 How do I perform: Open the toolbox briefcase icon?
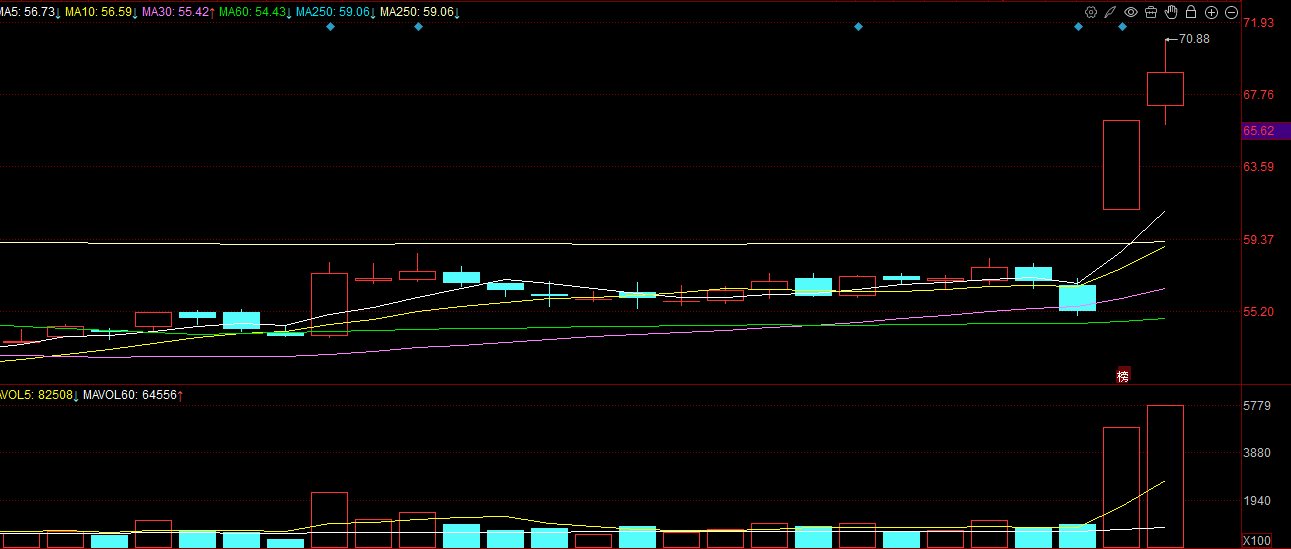coord(1151,12)
